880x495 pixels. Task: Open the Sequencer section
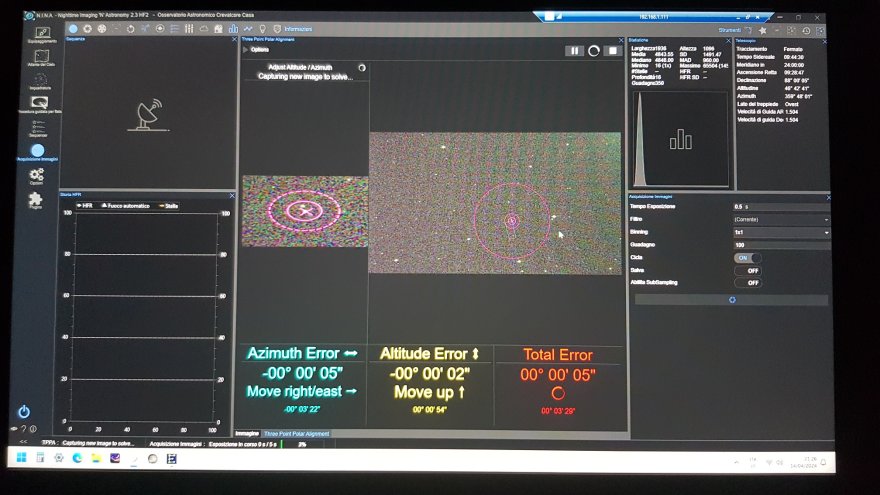click(x=38, y=126)
